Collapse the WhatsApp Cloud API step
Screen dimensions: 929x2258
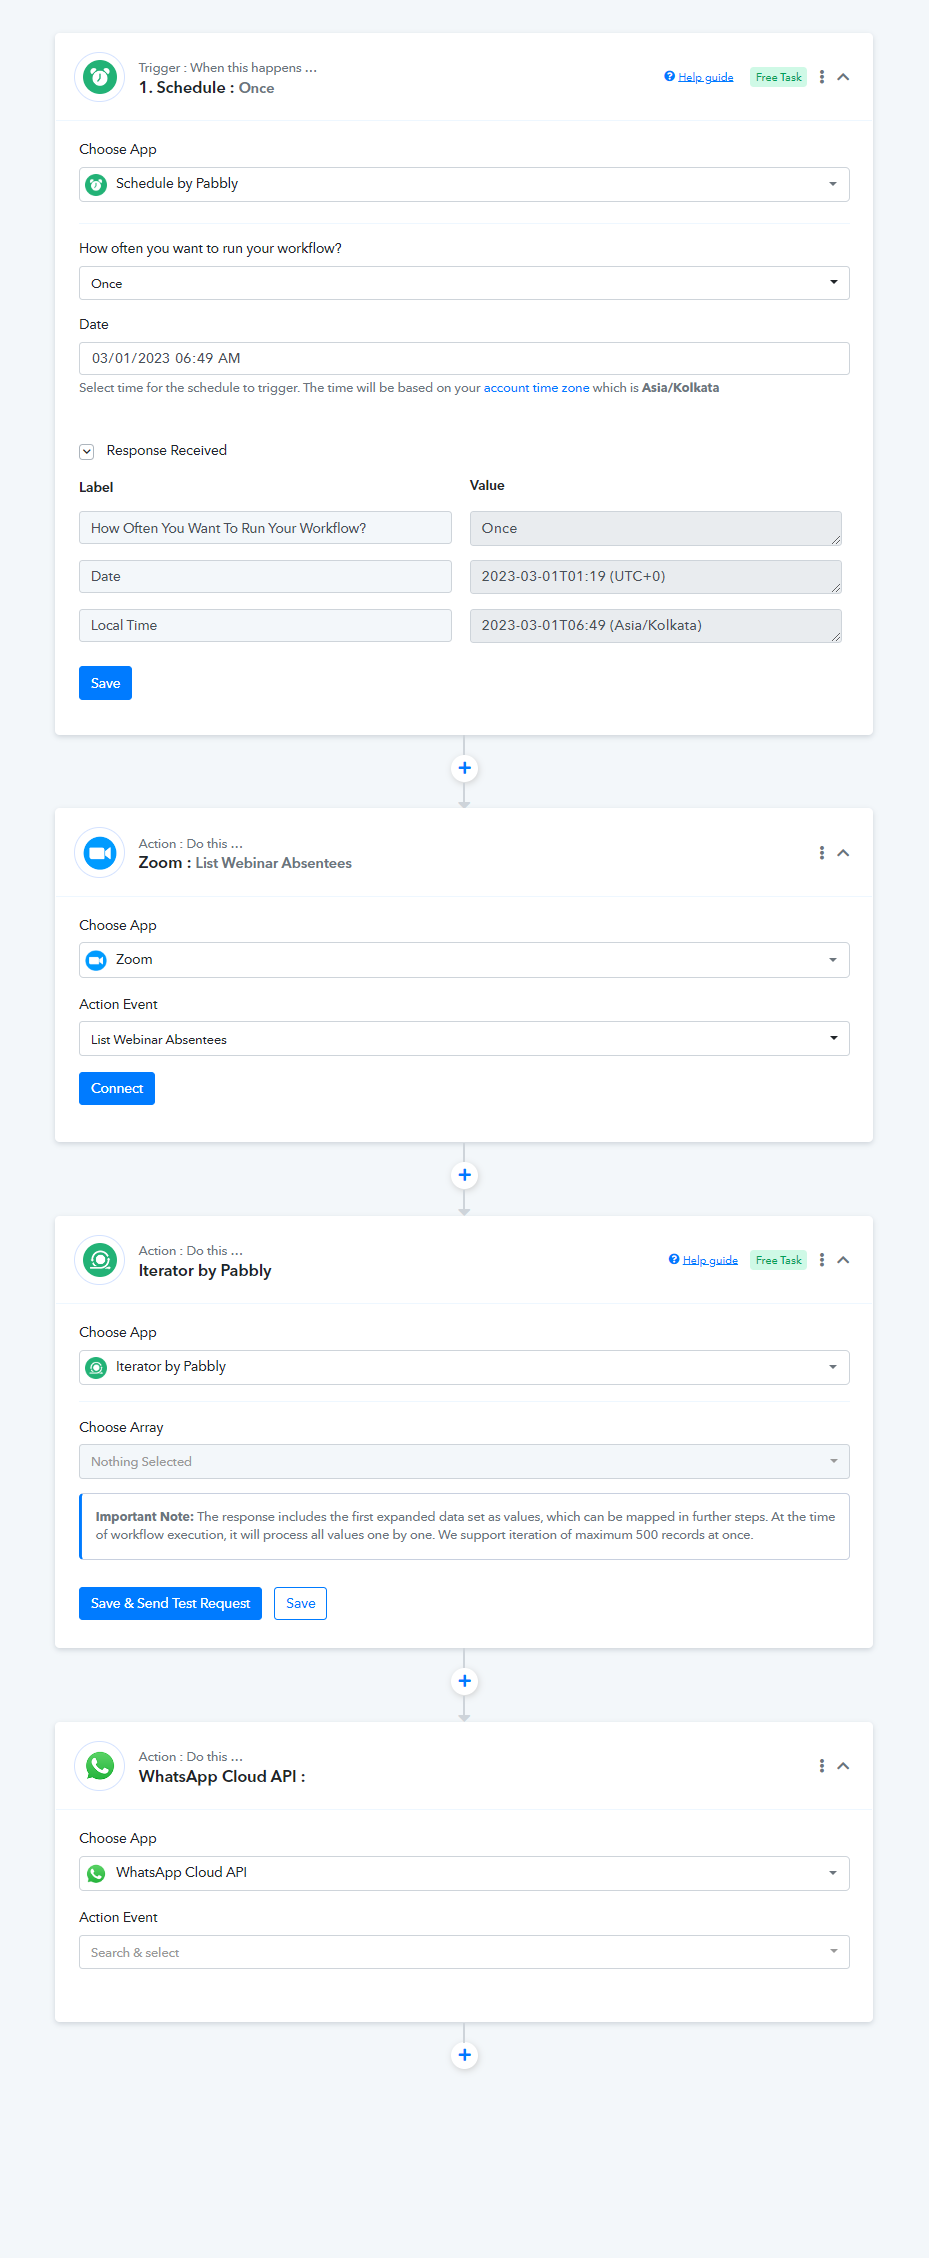point(843,1766)
